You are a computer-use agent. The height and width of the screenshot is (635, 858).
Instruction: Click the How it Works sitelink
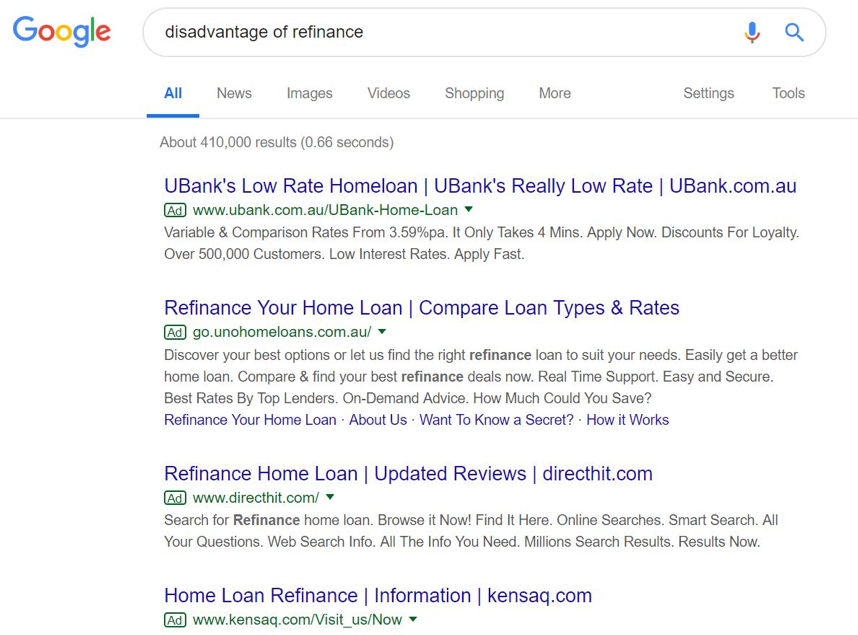[x=627, y=420]
